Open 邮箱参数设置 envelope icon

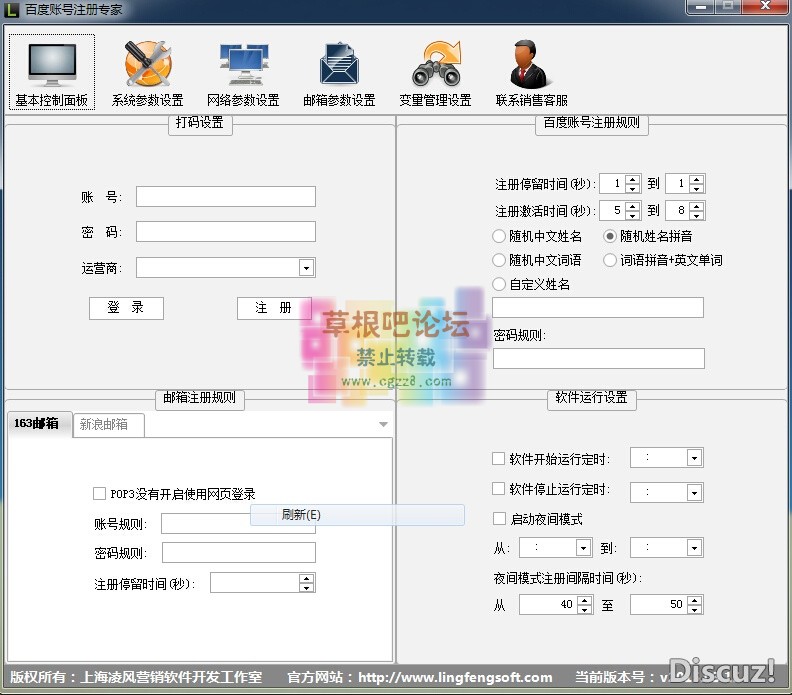click(339, 72)
